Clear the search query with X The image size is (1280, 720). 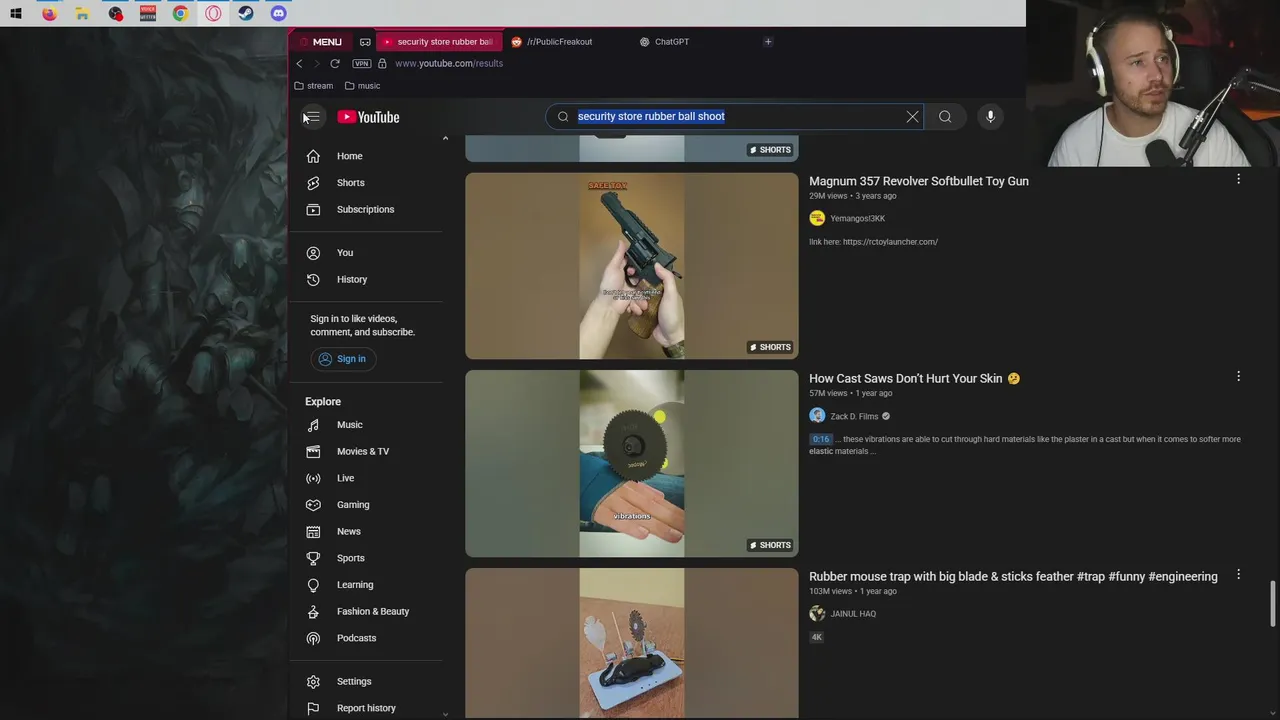[912, 117]
